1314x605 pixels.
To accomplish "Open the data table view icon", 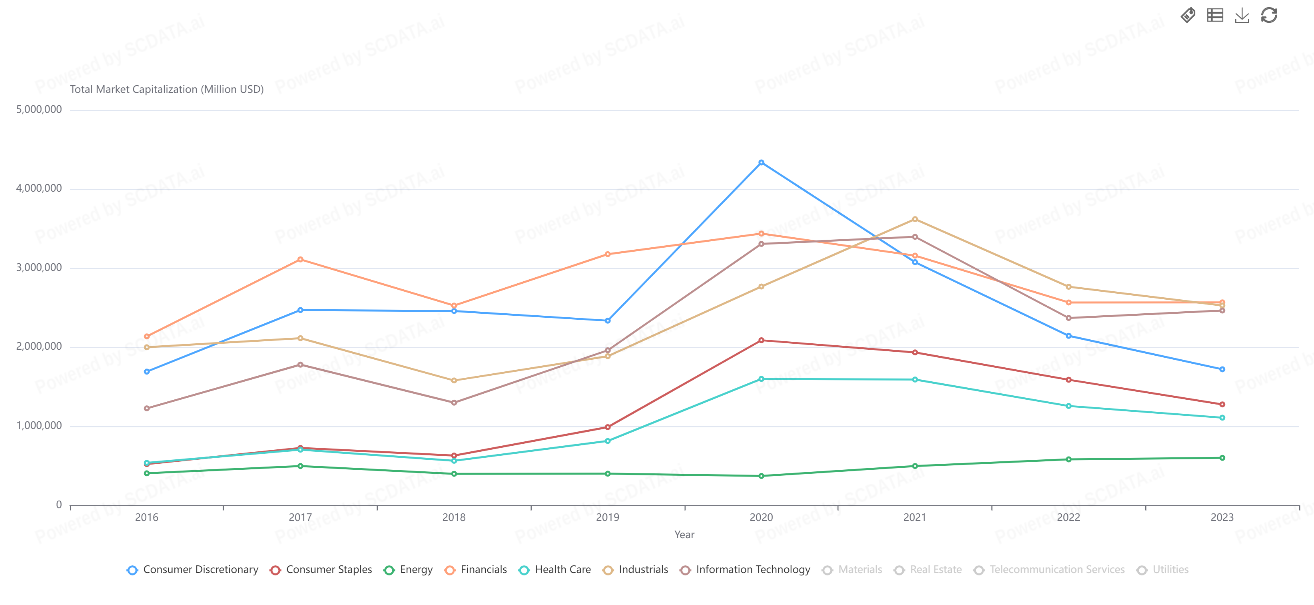I will point(1215,15).
